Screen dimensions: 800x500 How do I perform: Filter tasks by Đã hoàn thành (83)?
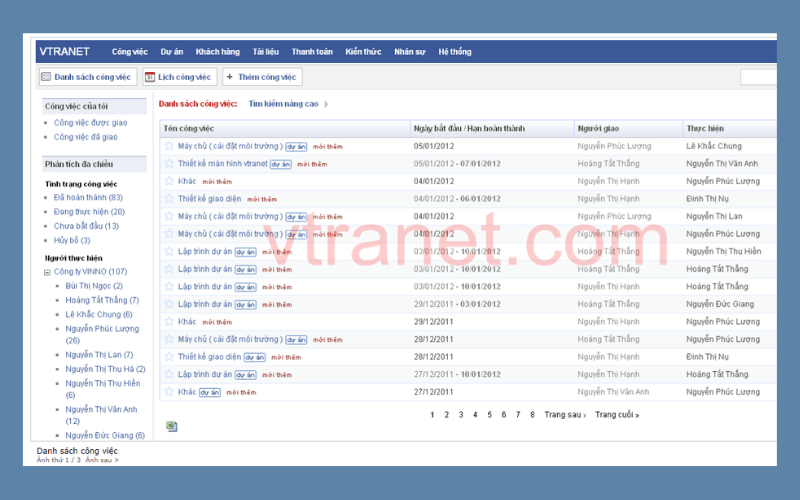point(88,198)
